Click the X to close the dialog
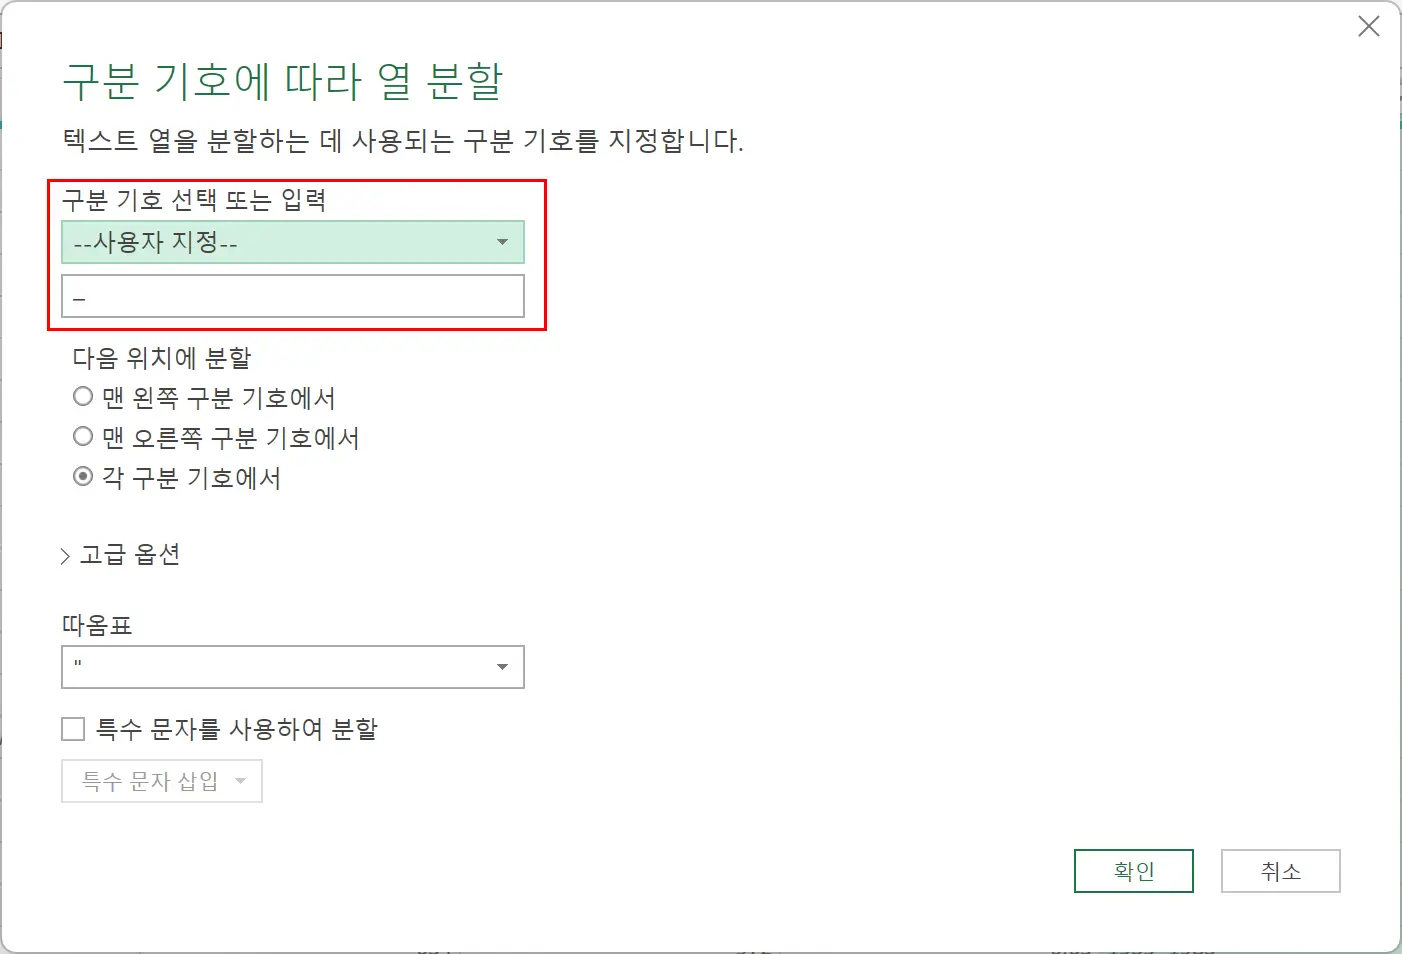 coord(1368,26)
